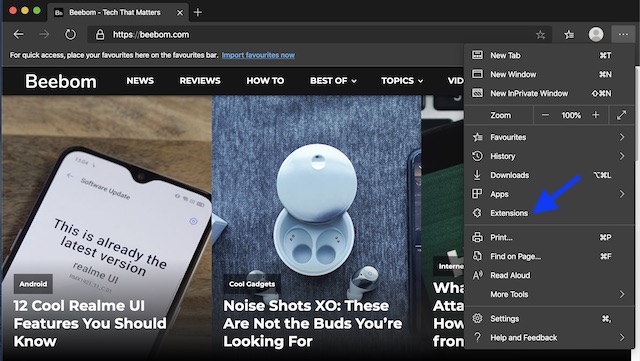This screenshot has width=640, height=361.
Task: Go back to the previous page
Action: point(18,35)
